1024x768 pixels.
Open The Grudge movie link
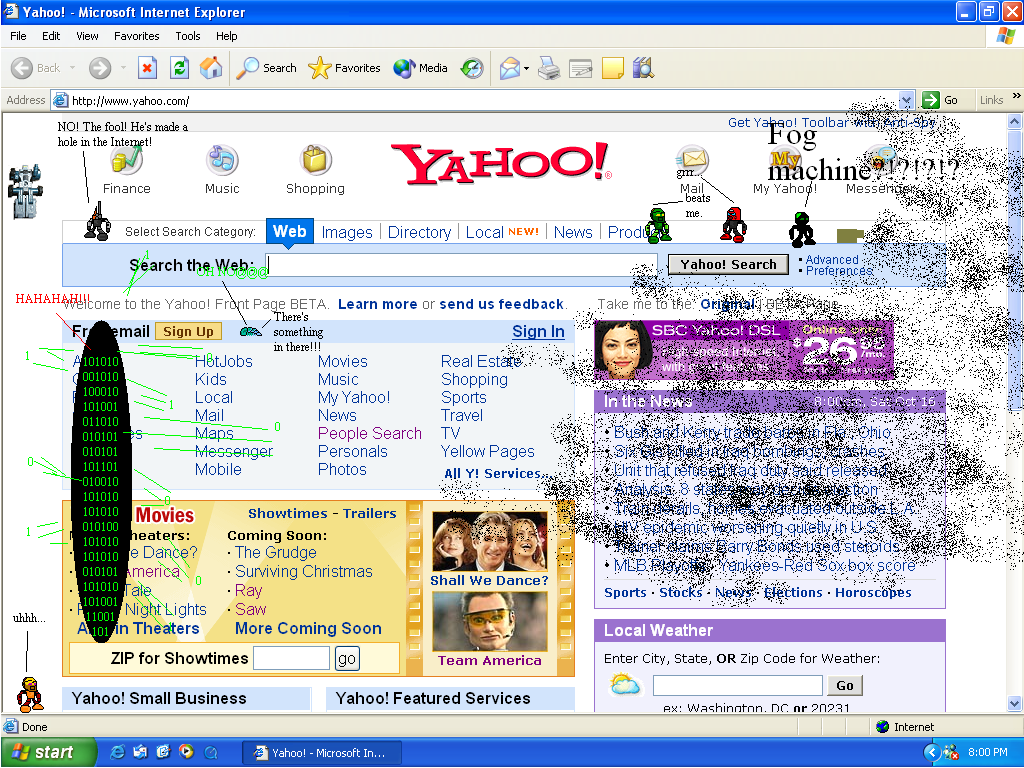[x=276, y=552]
